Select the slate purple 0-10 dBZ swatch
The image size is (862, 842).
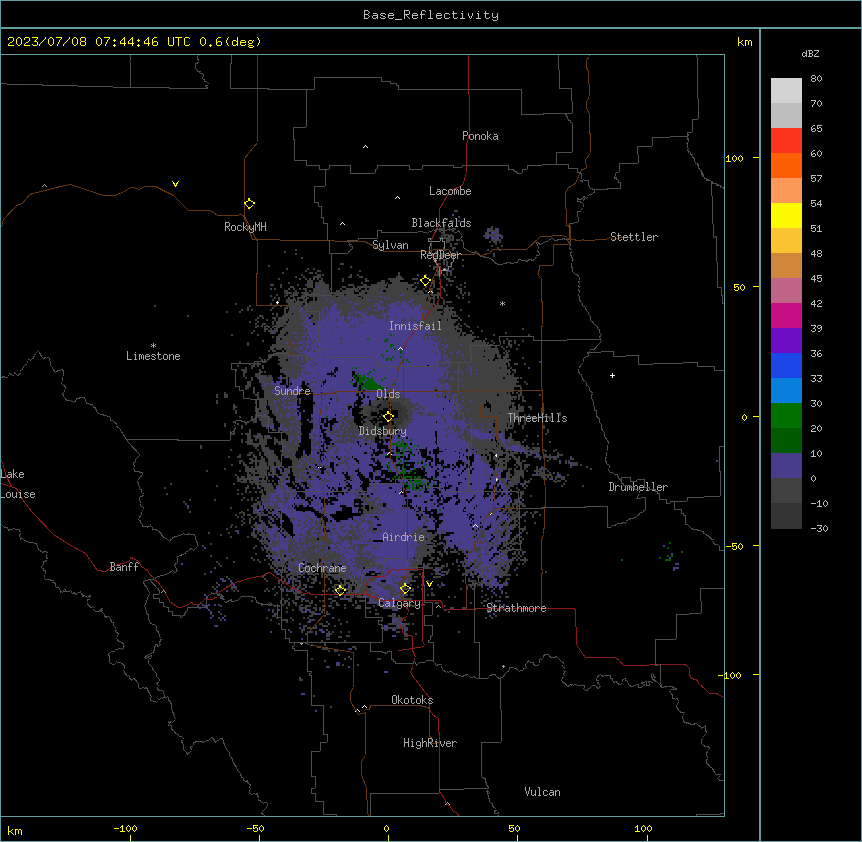point(786,466)
